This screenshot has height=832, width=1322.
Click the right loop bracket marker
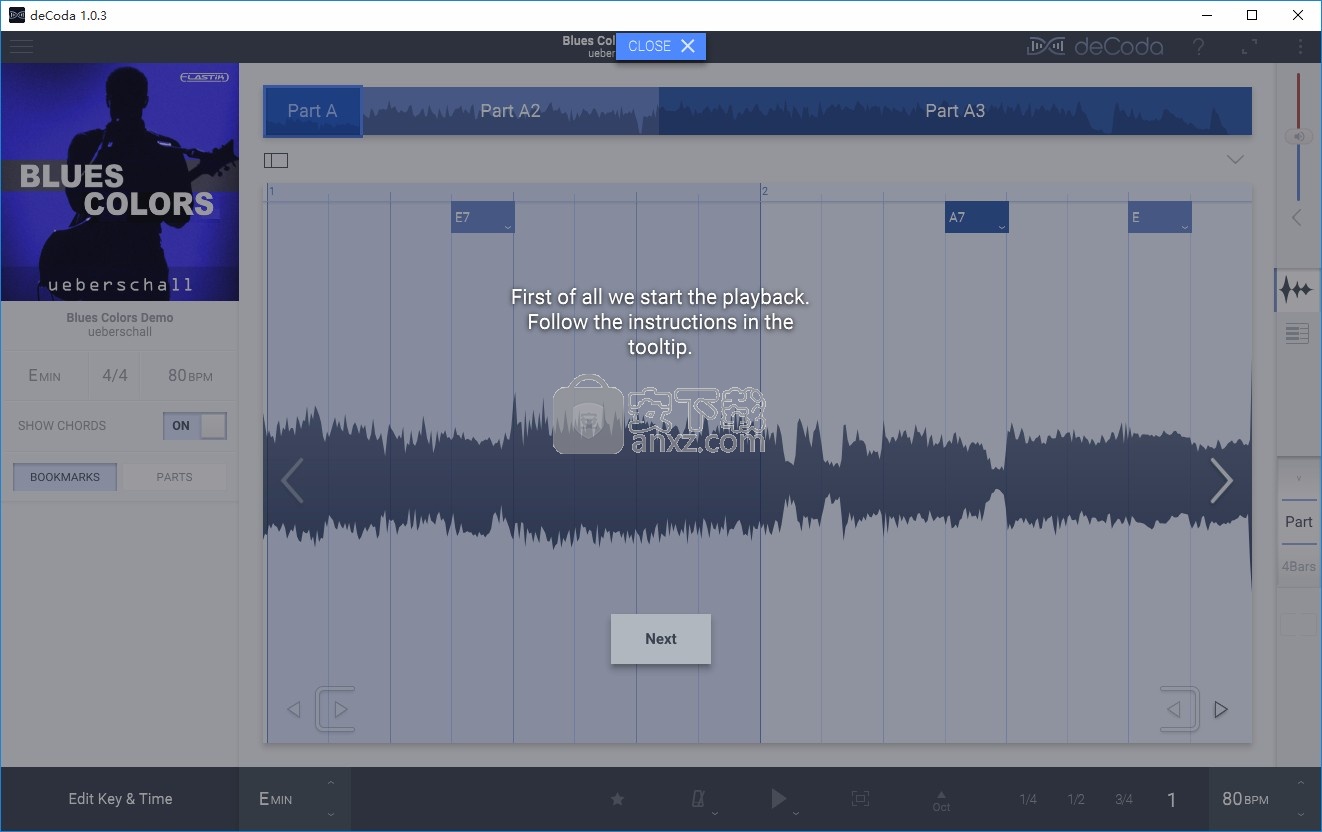coord(1180,709)
